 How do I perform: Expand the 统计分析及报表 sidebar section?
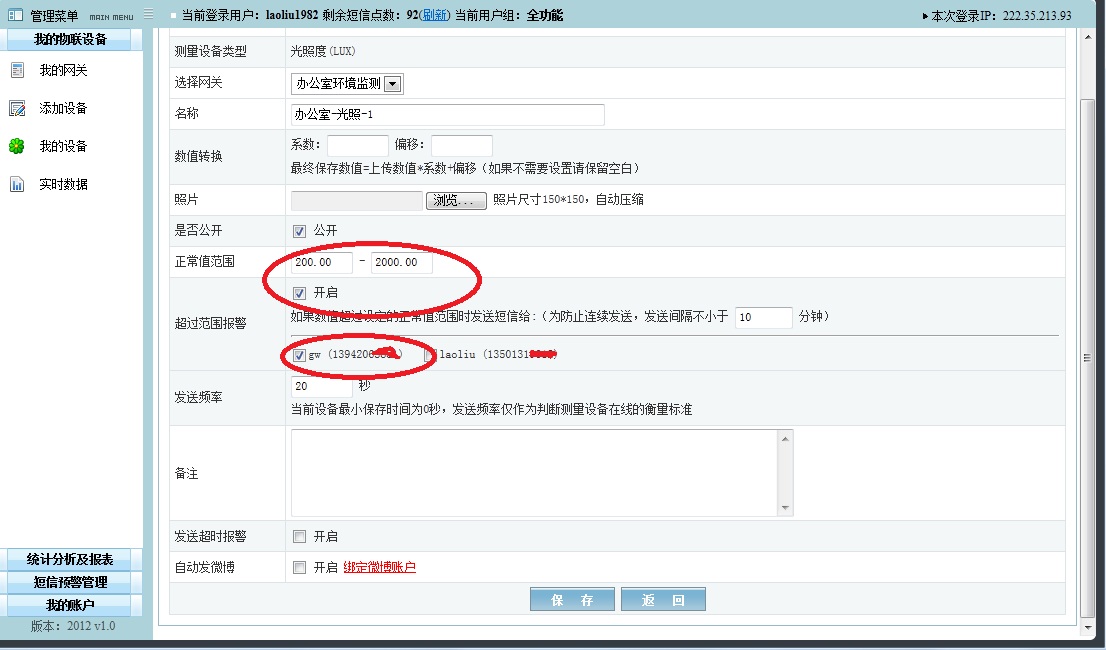72,560
